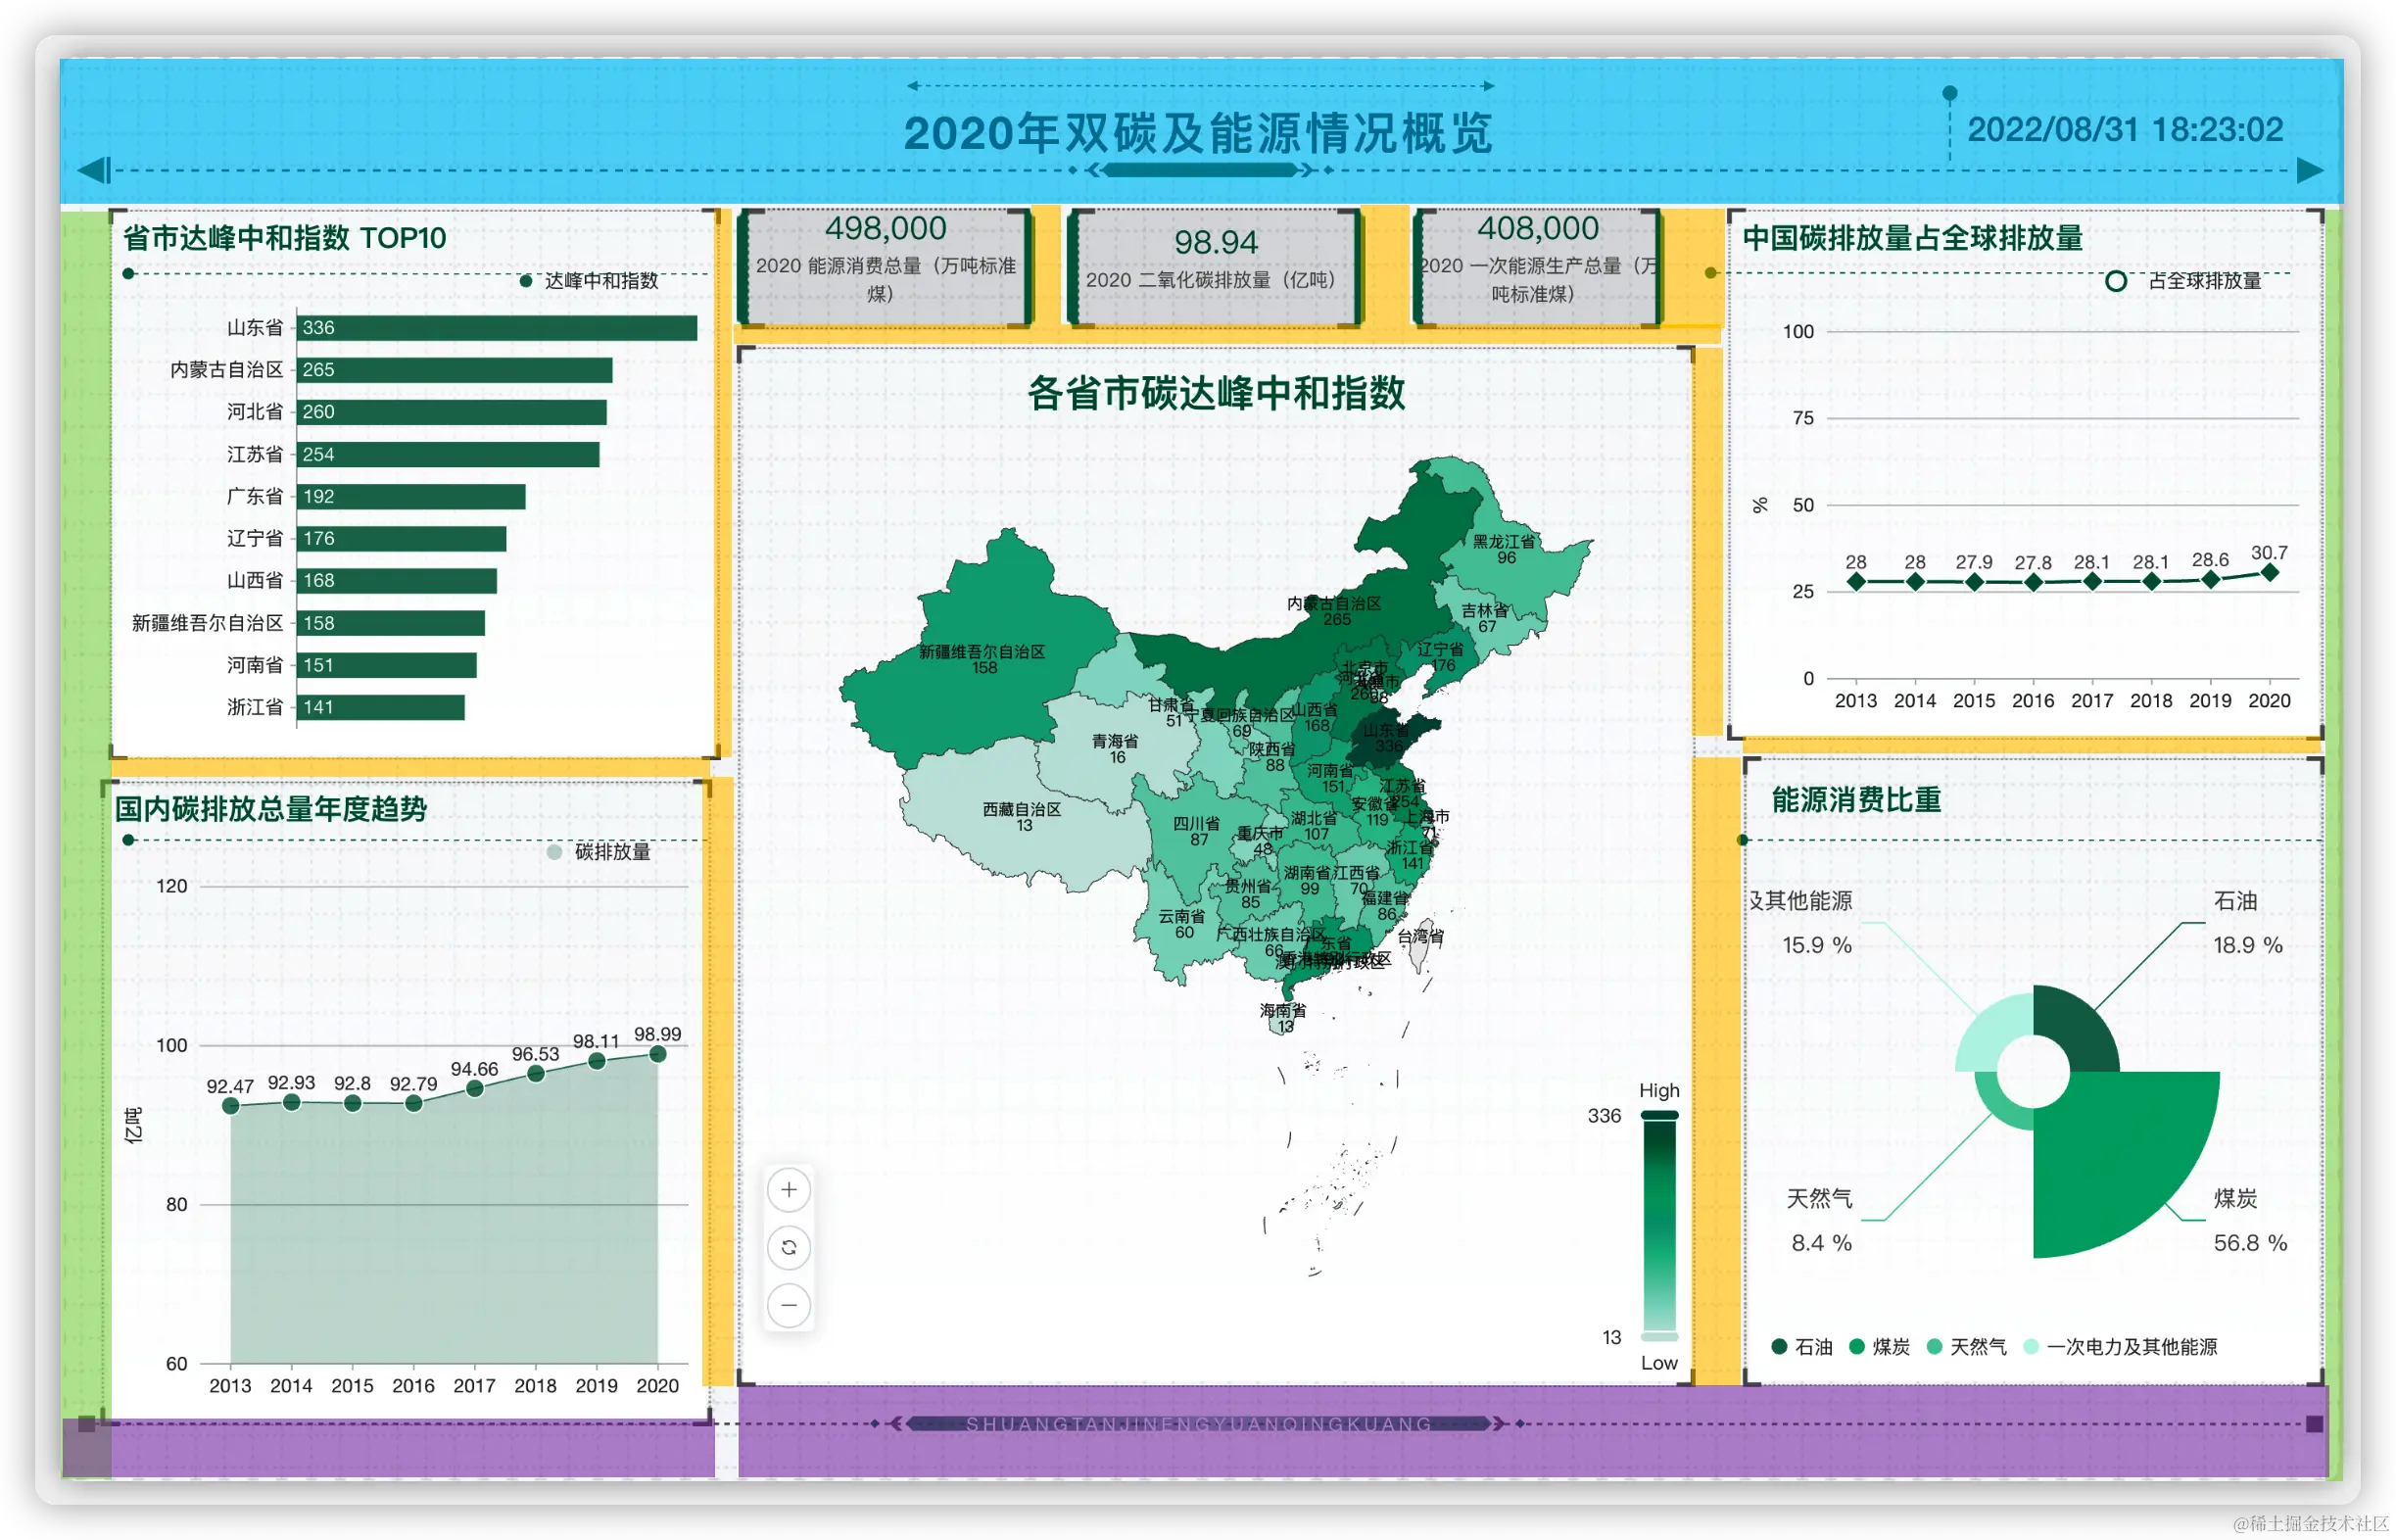The height and width of the screenshot is (1540, 2396).
Task: Click the left arrow in header bar
Action: coord(94,170)
